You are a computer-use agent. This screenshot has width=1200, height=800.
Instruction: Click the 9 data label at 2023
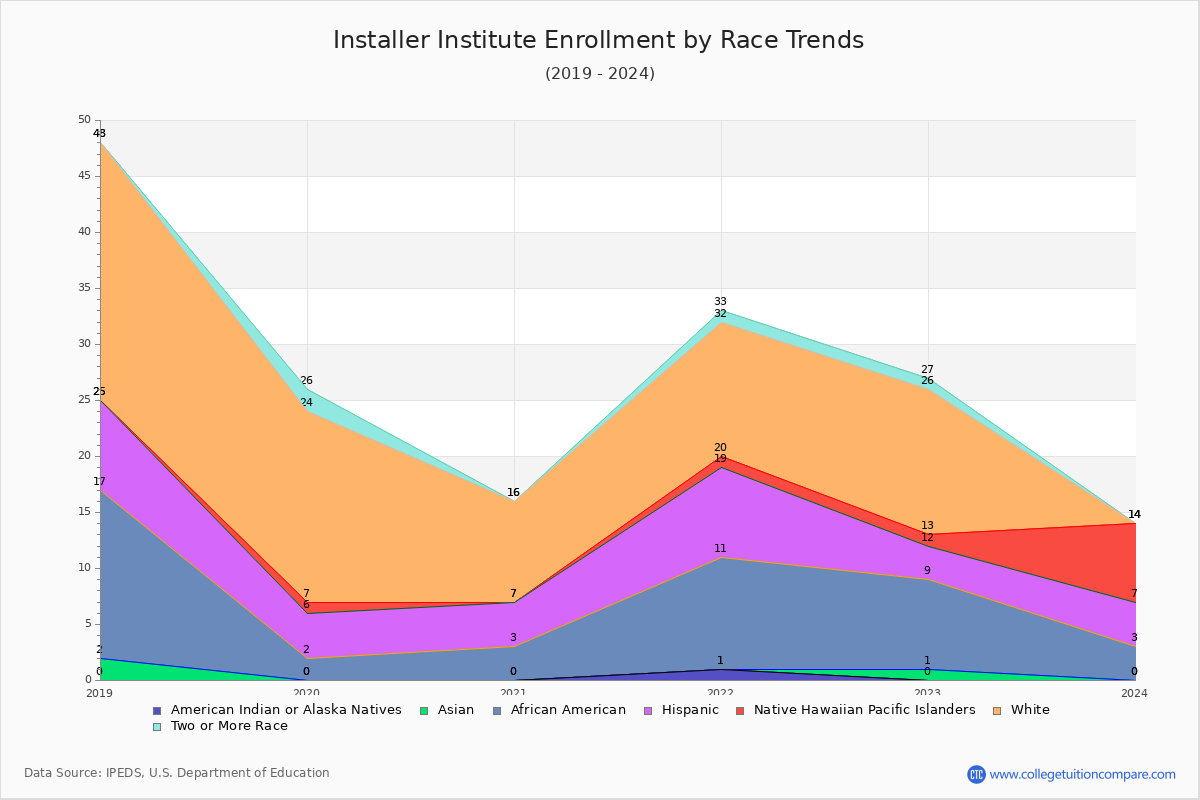pyautogui.click(x=927, y=571)
